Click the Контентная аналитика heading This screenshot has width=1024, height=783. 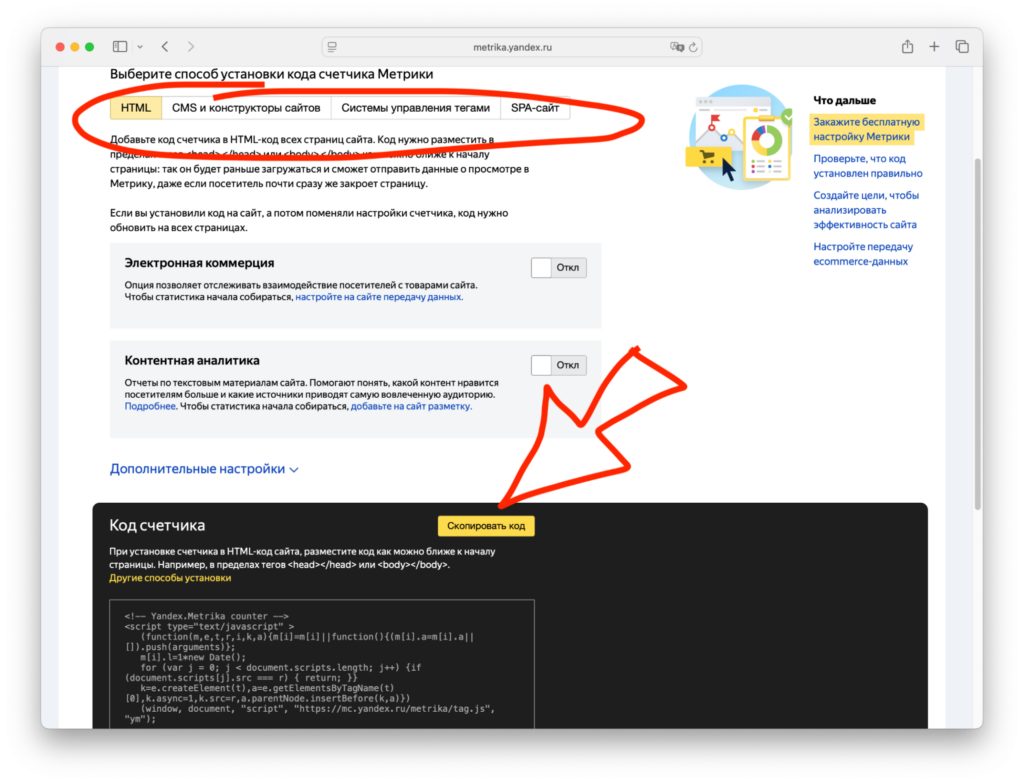[x=192, y=360]
